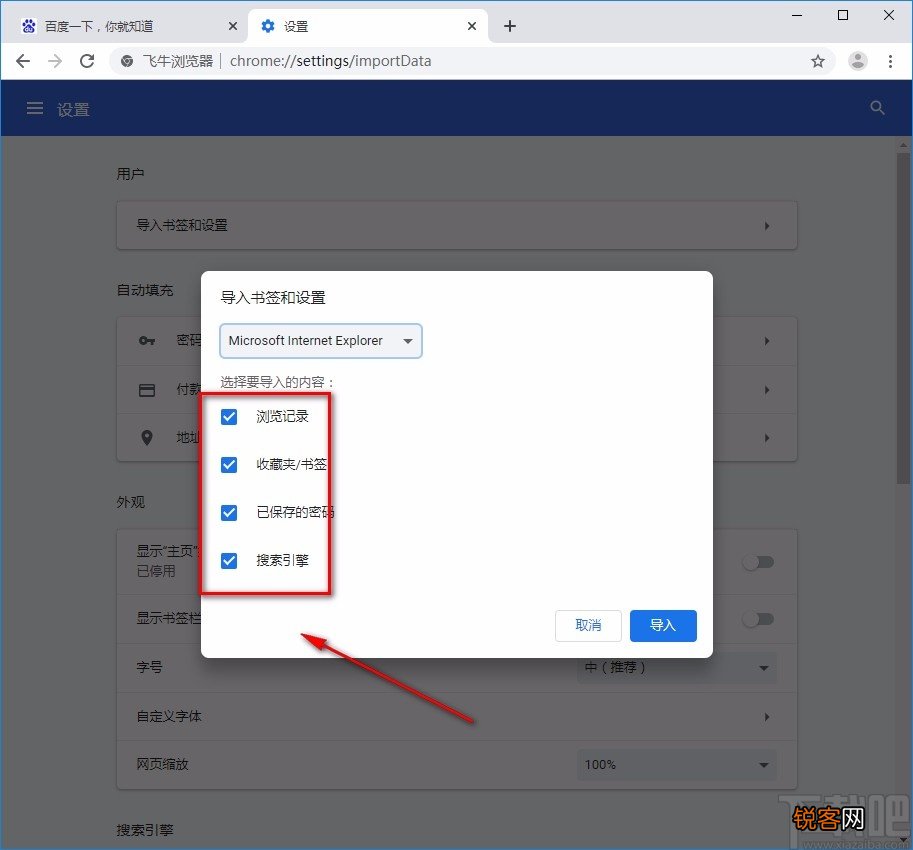913x850 pixels.
Task: Click the 取消 button
Action: [x=588, y=626]
